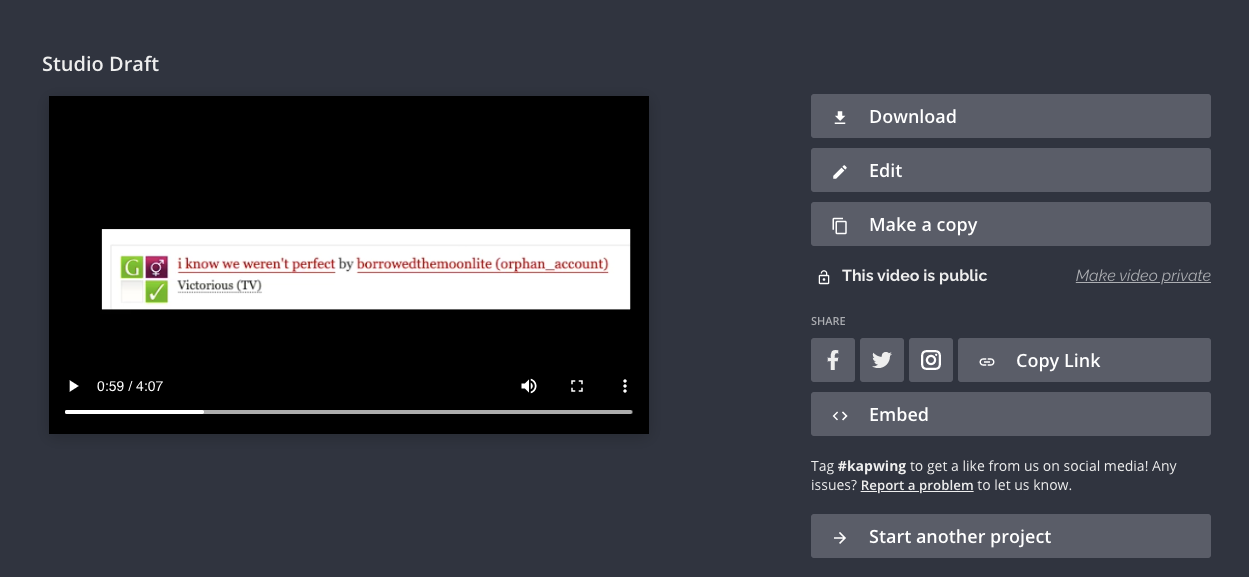Click the Report a problem link

tap(916, 485)
